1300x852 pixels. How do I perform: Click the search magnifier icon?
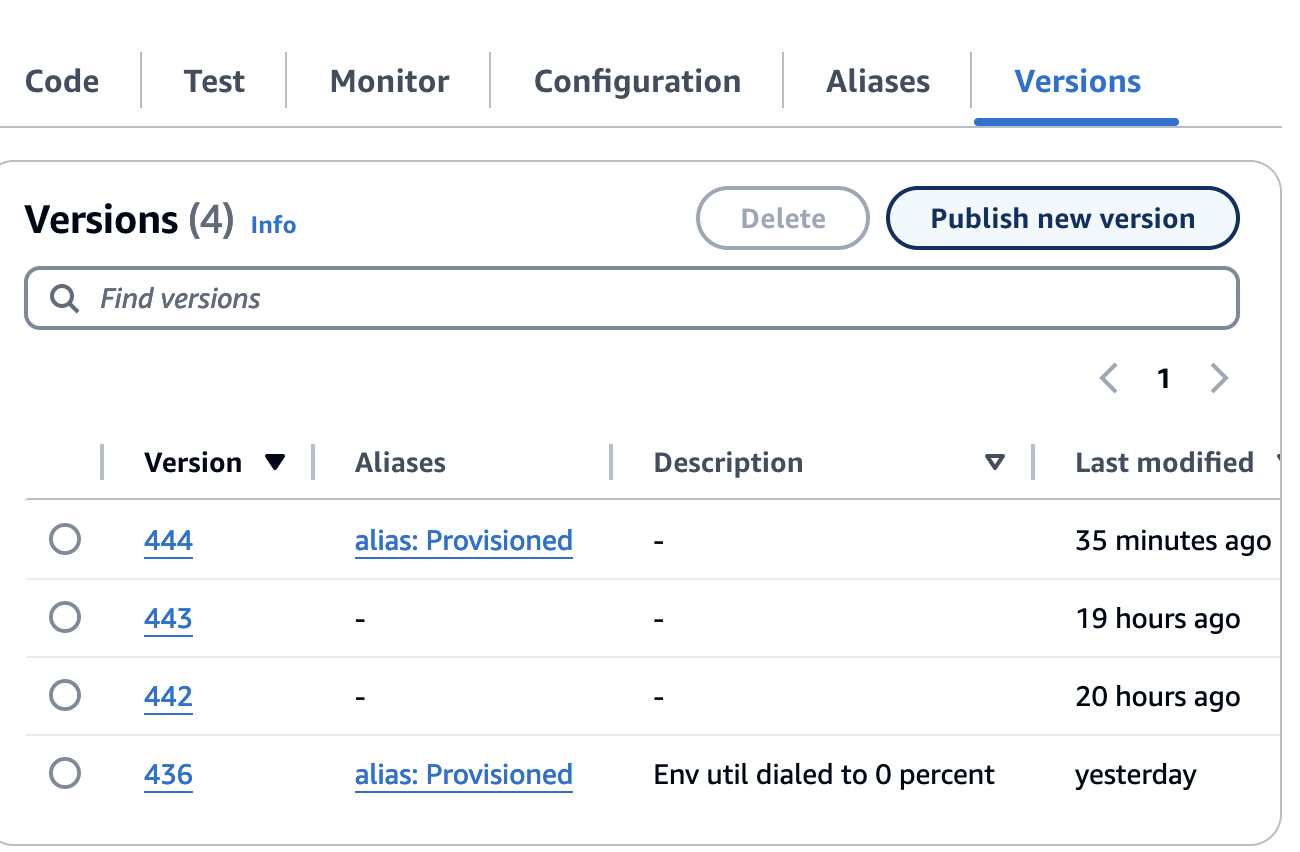(65, 299)
